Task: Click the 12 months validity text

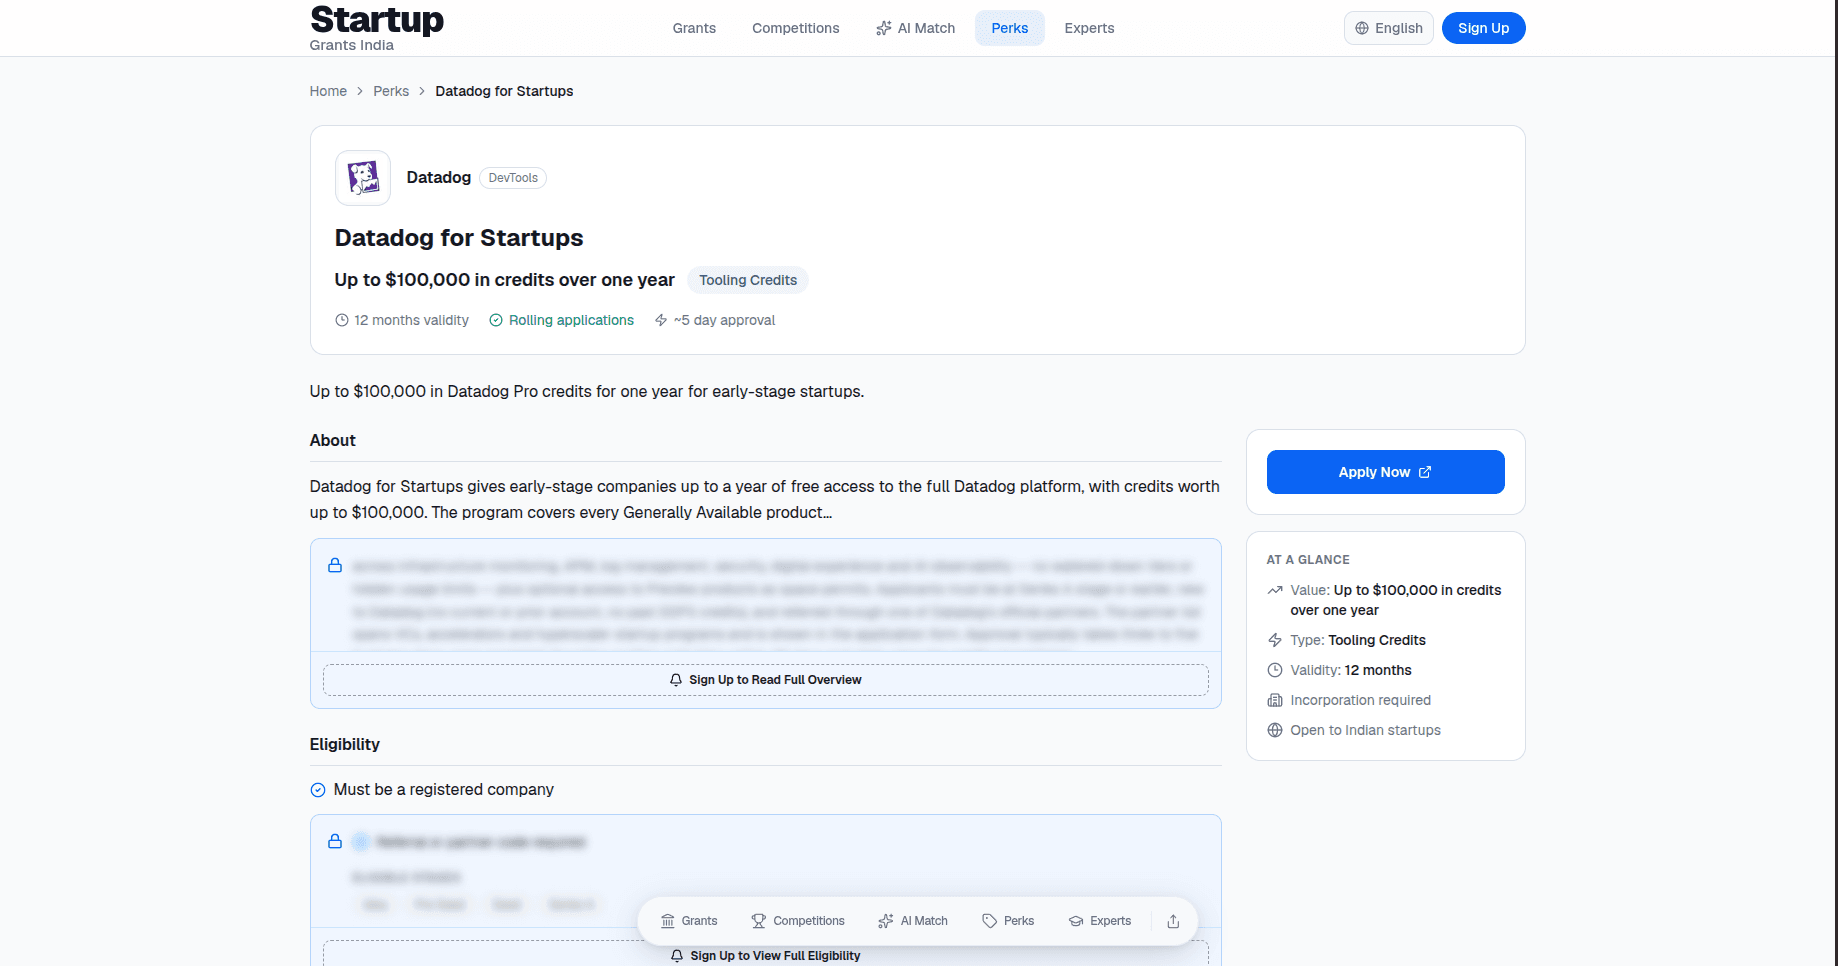Action: tap(411, 320)
